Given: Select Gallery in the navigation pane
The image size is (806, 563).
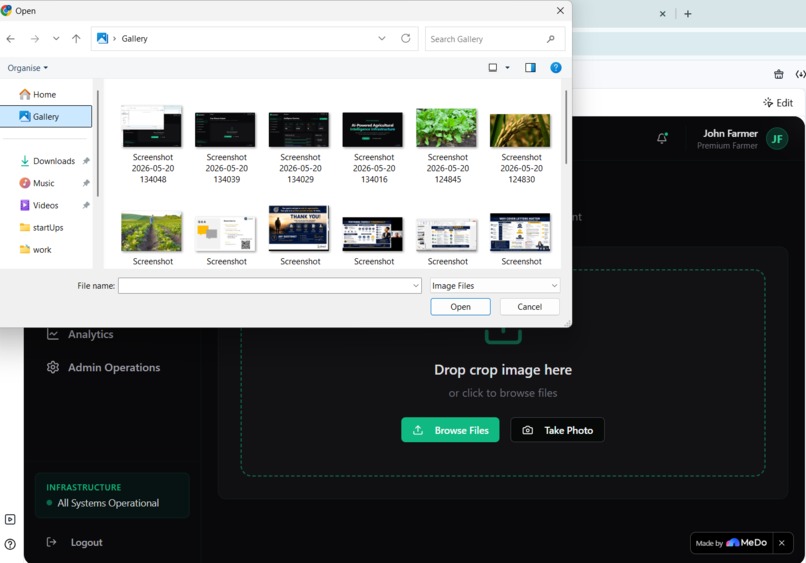Looking at the screenshot, I should pyautogui.click(x=46, y=117).
